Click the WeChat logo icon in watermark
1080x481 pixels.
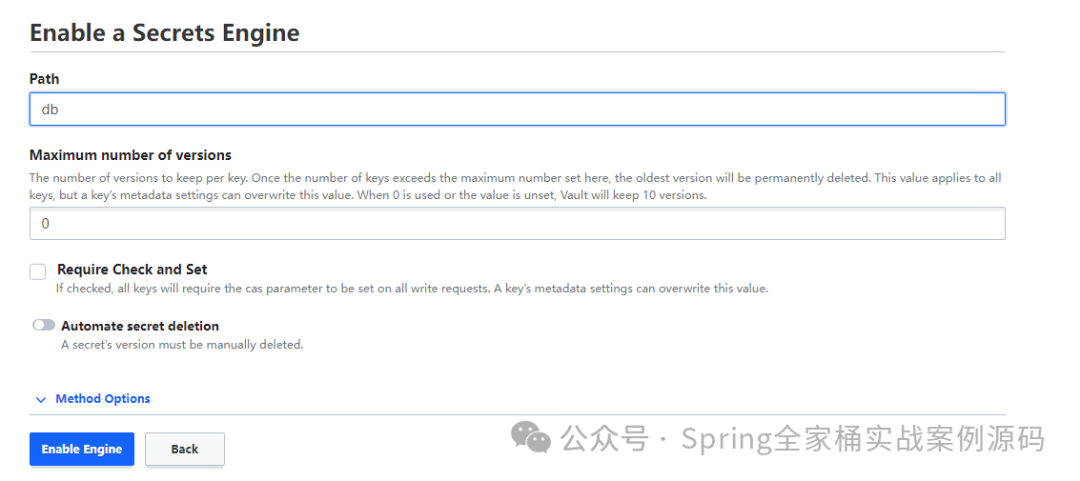pyautogui.click(x=530, y=438)
